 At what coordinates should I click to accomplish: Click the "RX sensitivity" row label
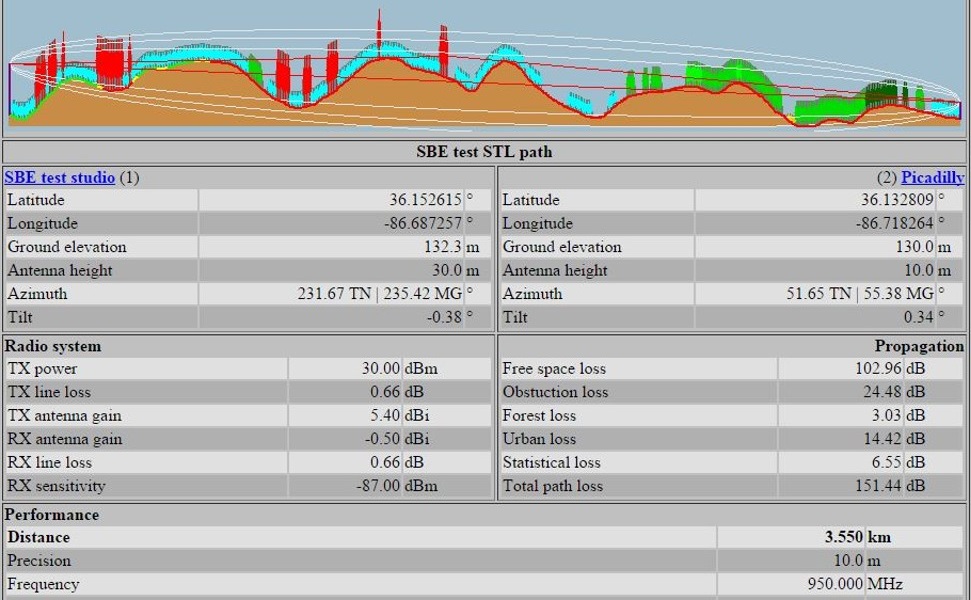[x=56, y=486]
